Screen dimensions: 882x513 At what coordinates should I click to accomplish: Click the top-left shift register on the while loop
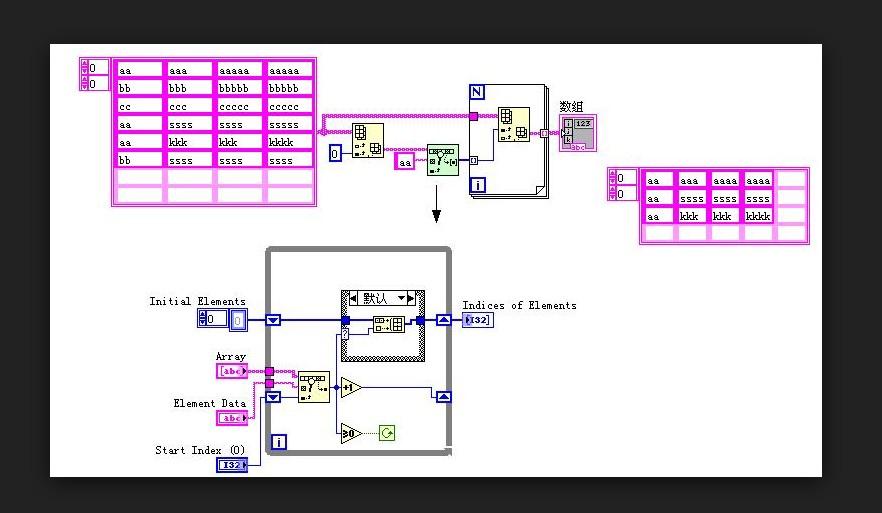273,320
